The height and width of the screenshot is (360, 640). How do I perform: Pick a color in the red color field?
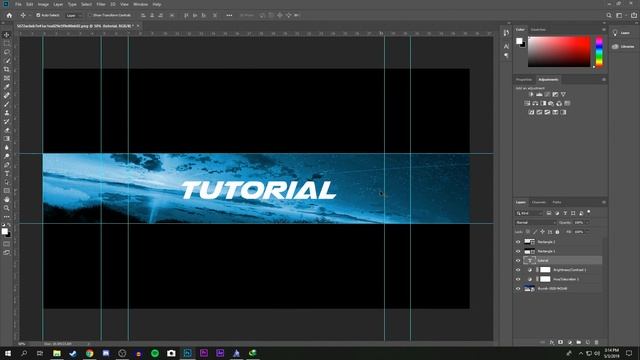point(559,52)
